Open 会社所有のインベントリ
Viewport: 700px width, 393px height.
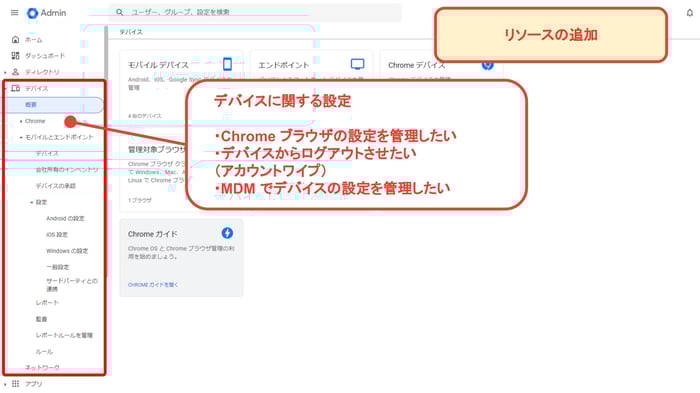67,170
